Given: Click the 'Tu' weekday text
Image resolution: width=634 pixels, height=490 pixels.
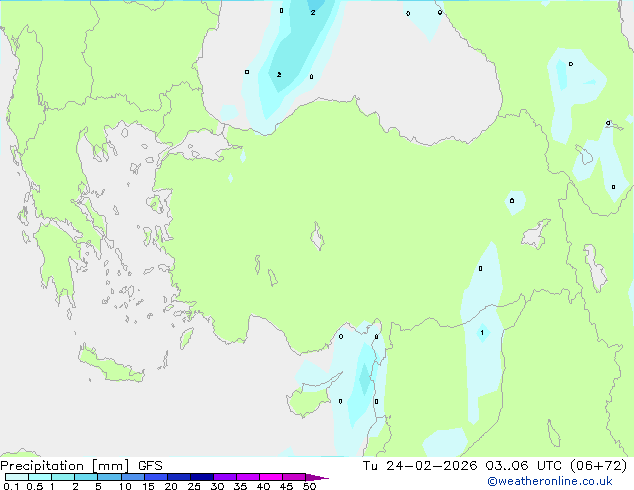Looking at the screenshot, I should 370,466.
